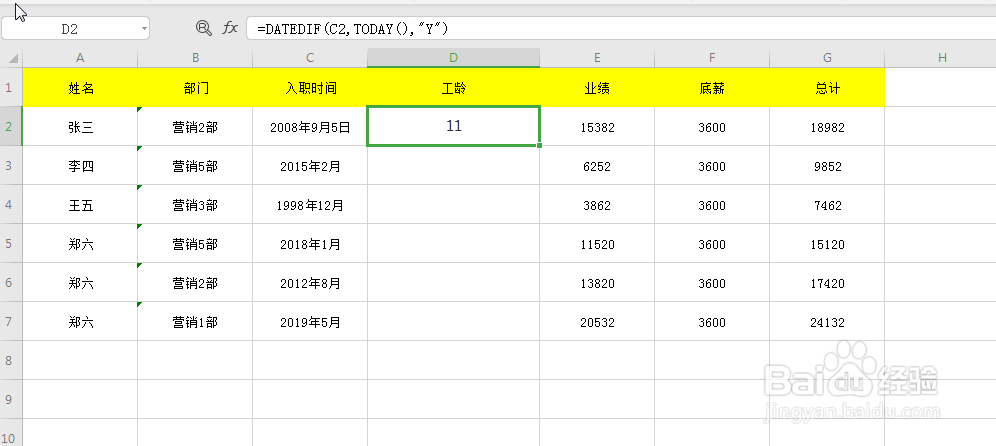Click the Name Box showing D2
Viewport: 996px width, 446px height.
pos(70,29)
